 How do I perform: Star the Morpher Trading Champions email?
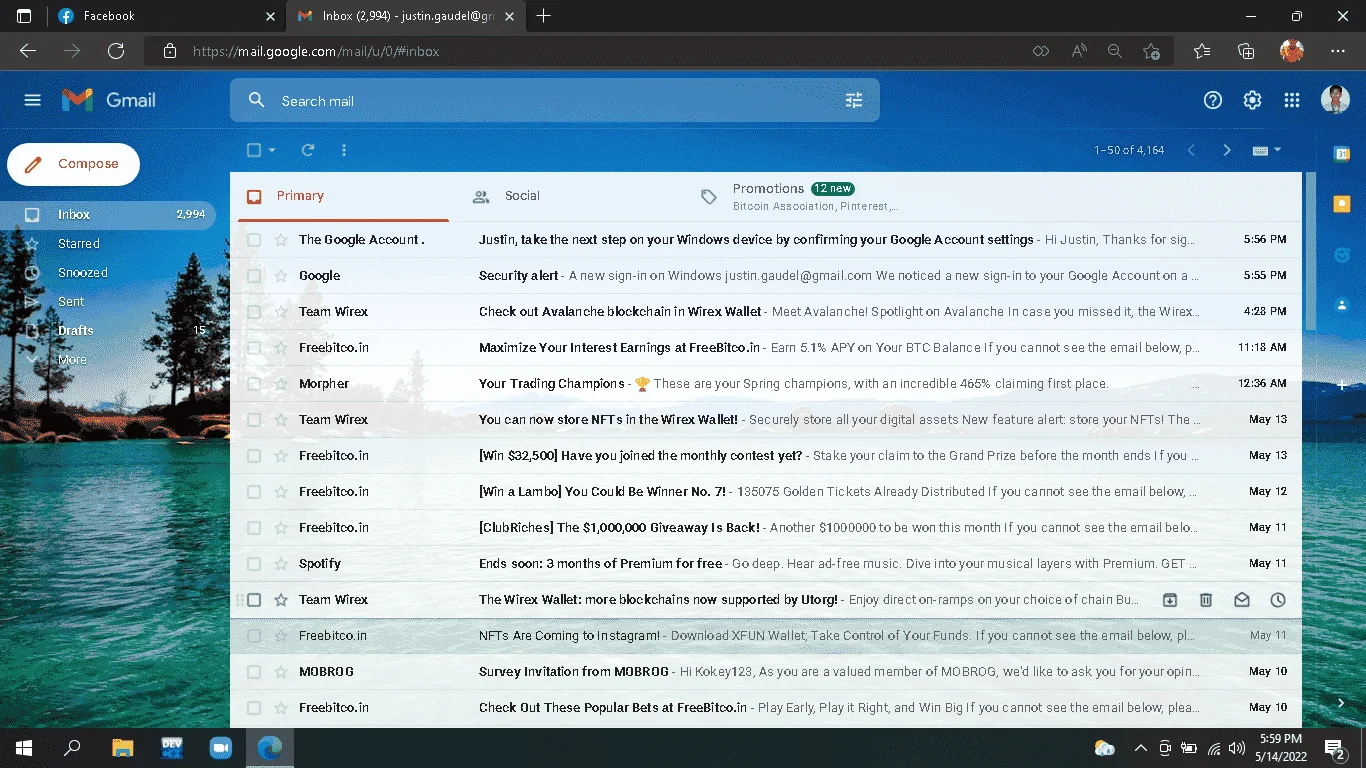pos(281,384)
